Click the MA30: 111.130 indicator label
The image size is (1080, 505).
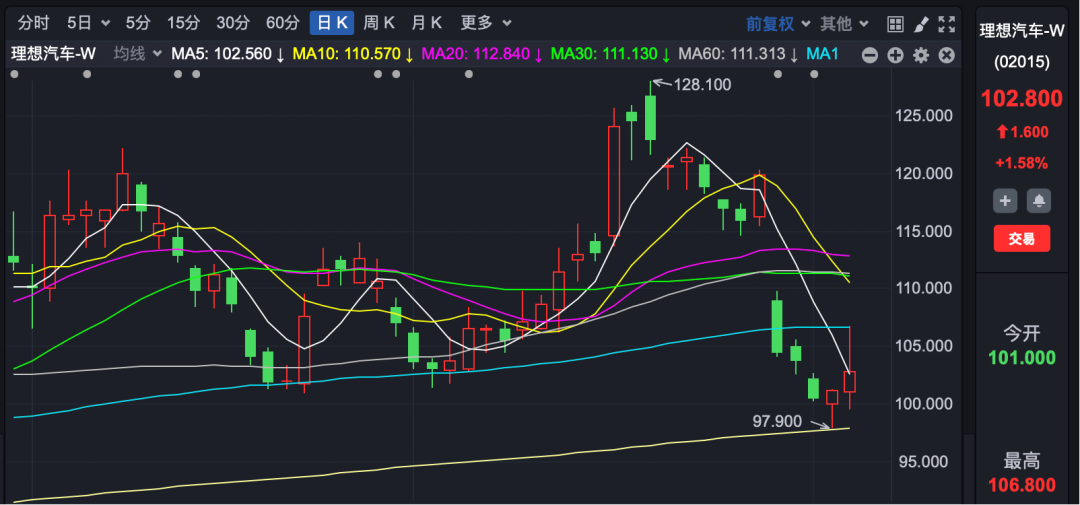612,54
